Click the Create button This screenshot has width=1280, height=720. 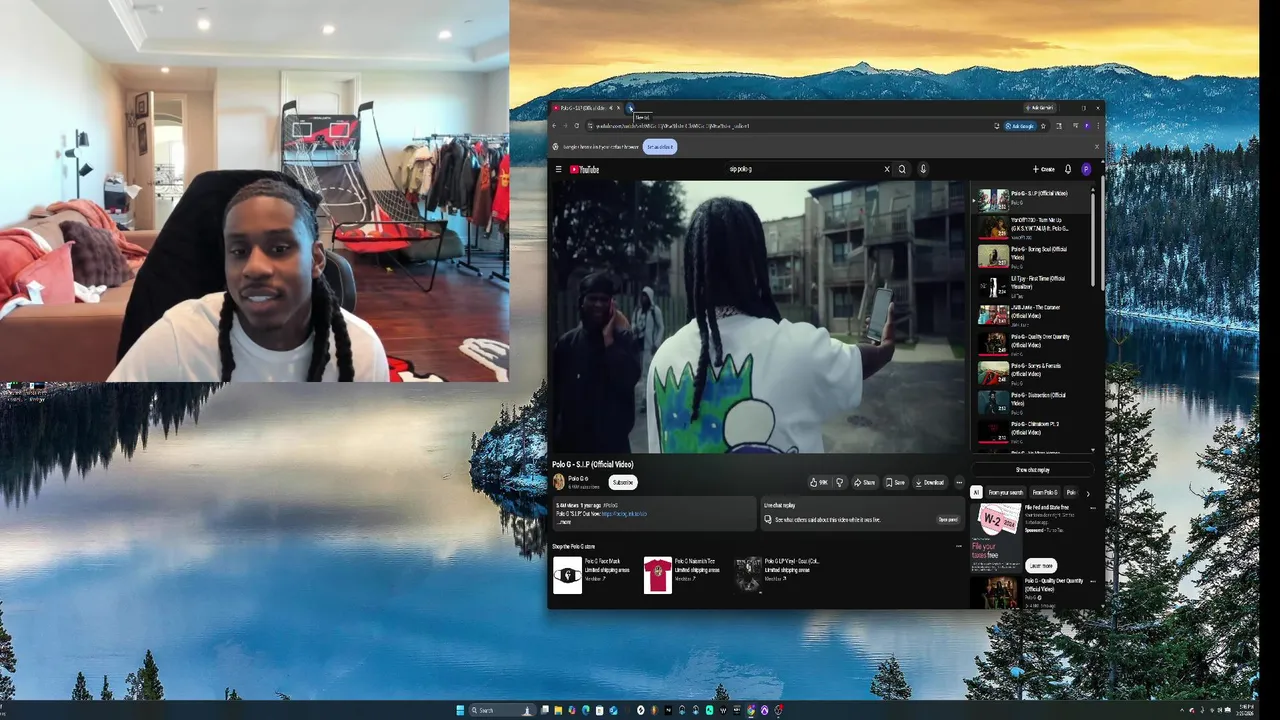click(x=1043, y=170)
